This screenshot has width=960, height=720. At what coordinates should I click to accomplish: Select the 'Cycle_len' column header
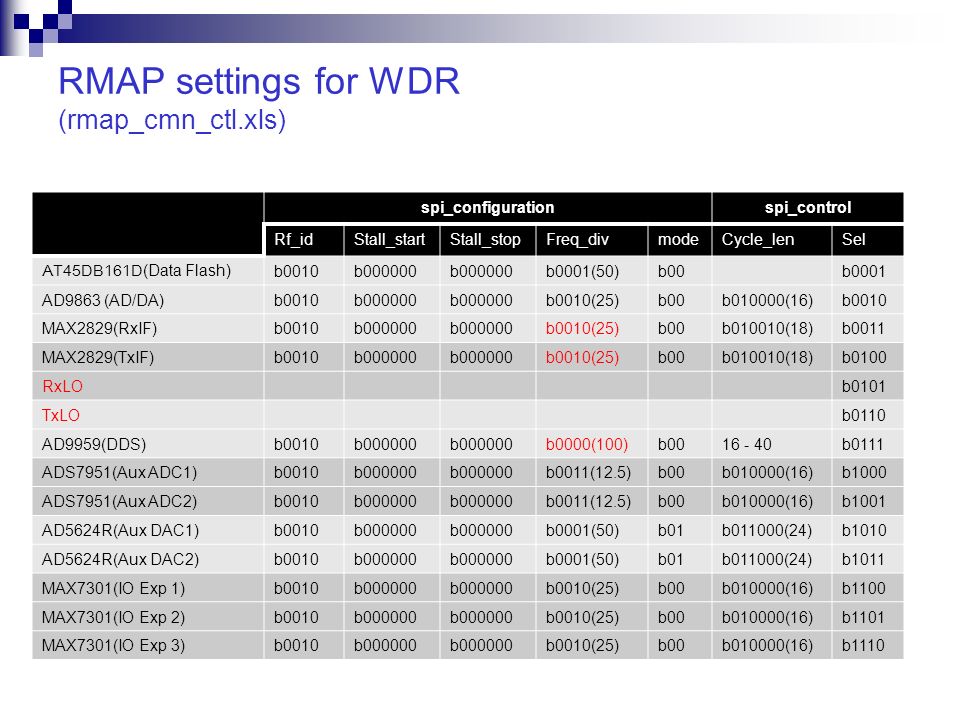coord(757,239)
